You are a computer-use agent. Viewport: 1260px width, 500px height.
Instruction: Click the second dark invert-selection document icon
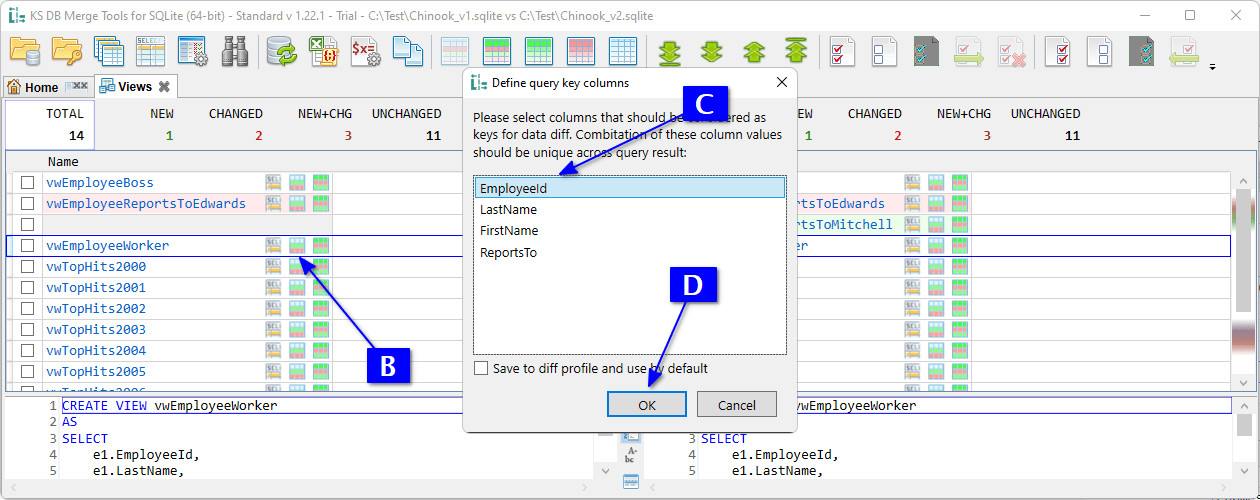point(1142,51)
